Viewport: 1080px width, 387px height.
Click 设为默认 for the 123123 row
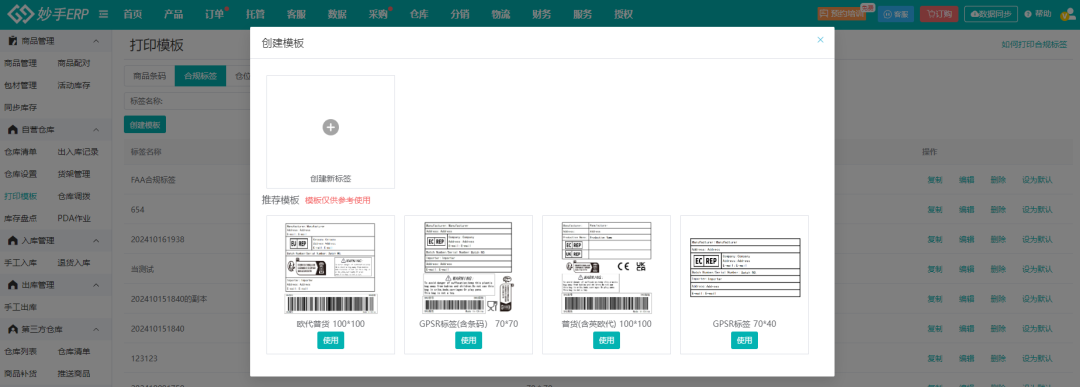point(1037,358)
